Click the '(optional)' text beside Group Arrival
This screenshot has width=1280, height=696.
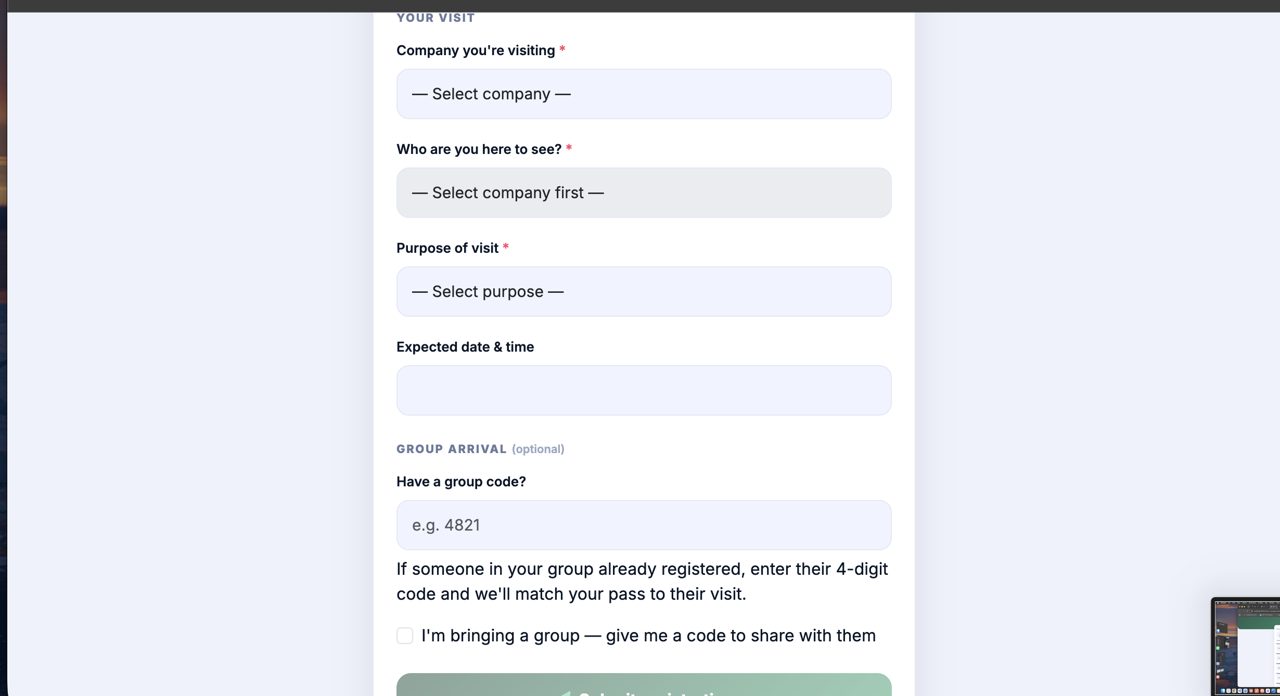coord(538,449)
